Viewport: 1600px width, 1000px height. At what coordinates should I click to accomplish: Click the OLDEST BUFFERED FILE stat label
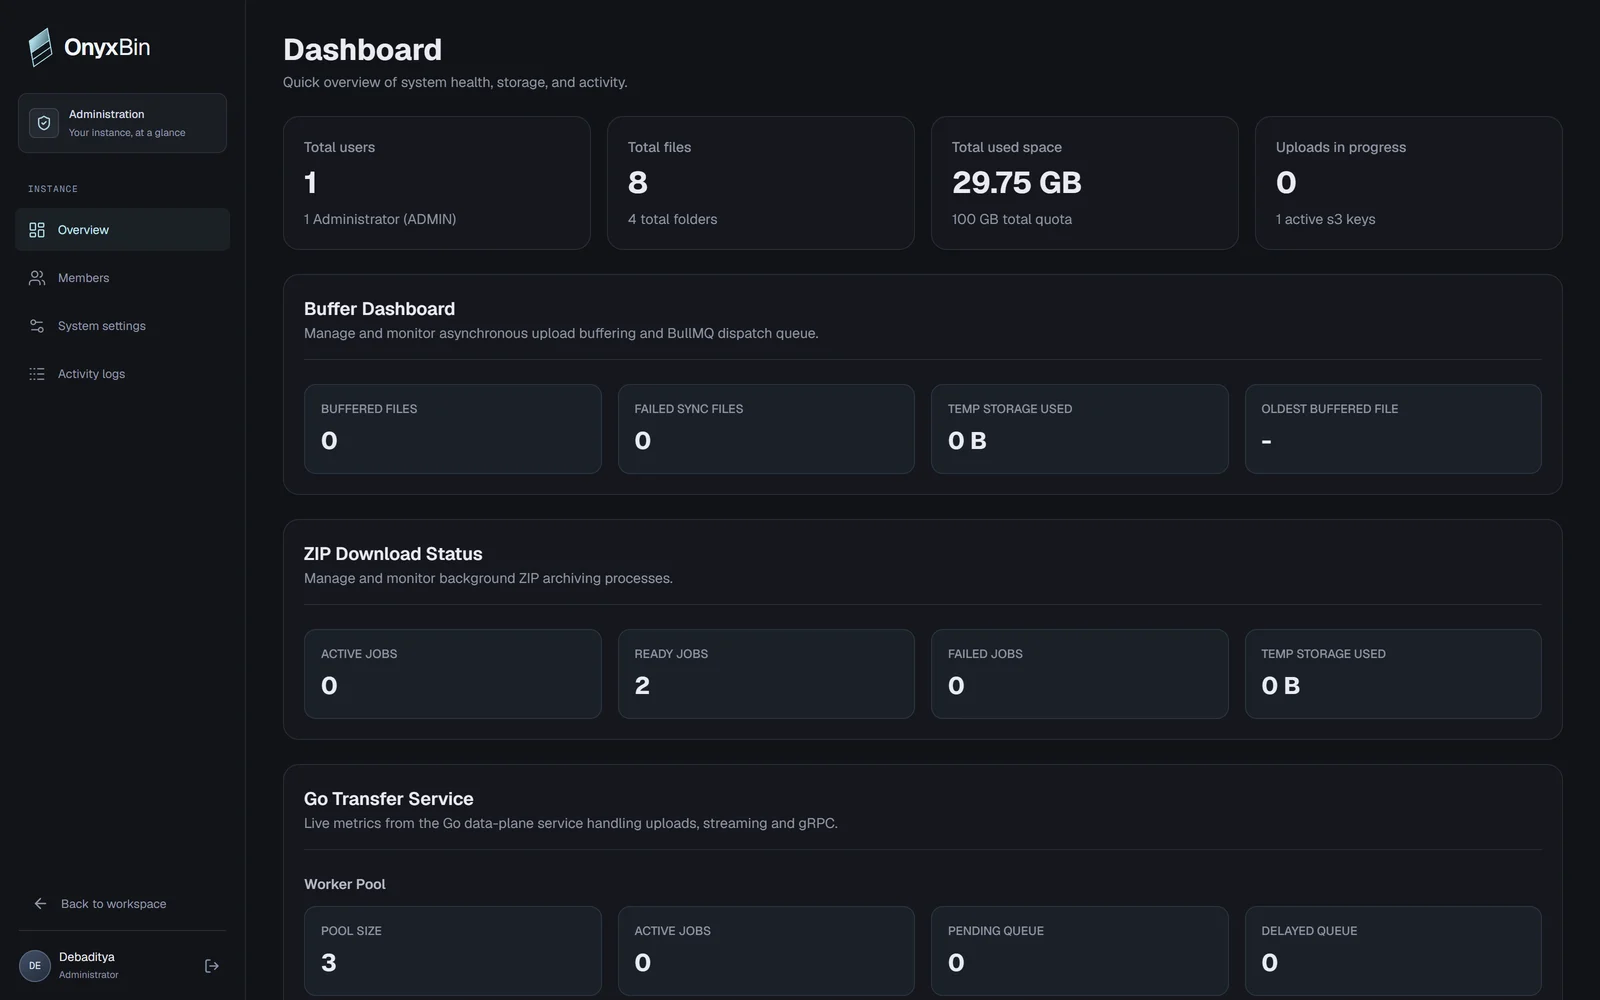(1330, 409)
